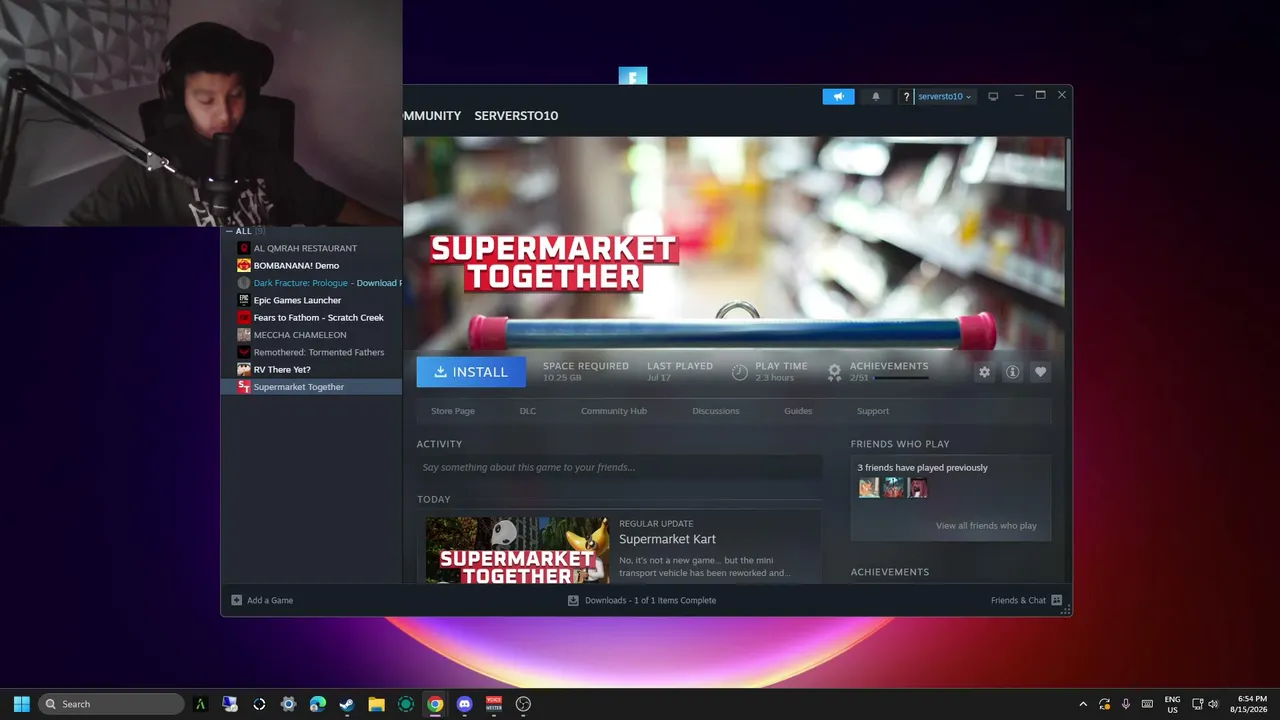Open File Explorer from the taskbar

pos(376,704)
